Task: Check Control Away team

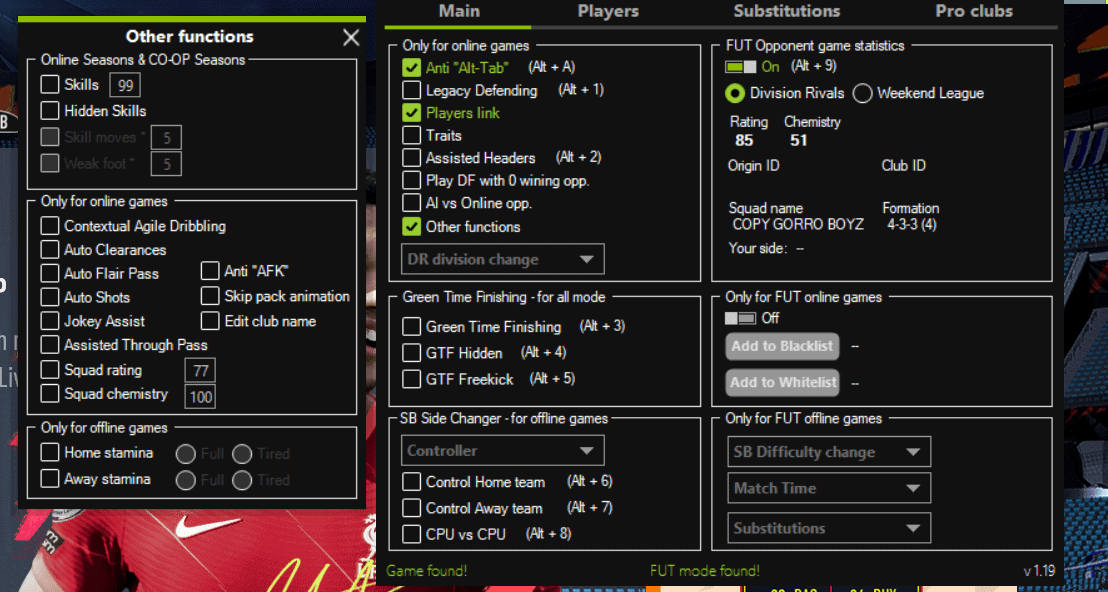Action: pyautogui.click(x=411, y=509)
